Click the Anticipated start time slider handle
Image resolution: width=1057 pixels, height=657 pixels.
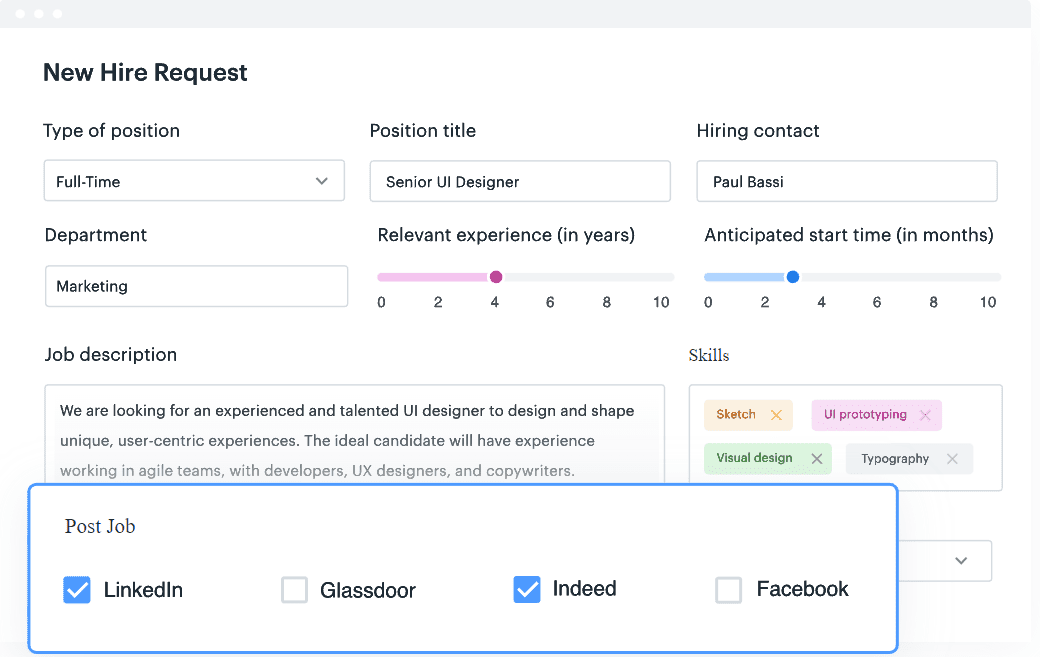(x=793, y=277)
